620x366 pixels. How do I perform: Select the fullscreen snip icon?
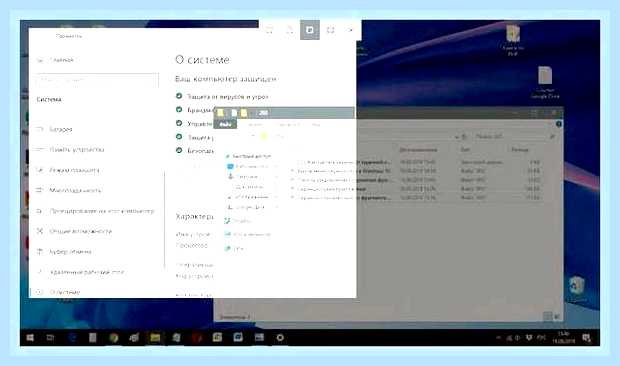click(331, 30)
